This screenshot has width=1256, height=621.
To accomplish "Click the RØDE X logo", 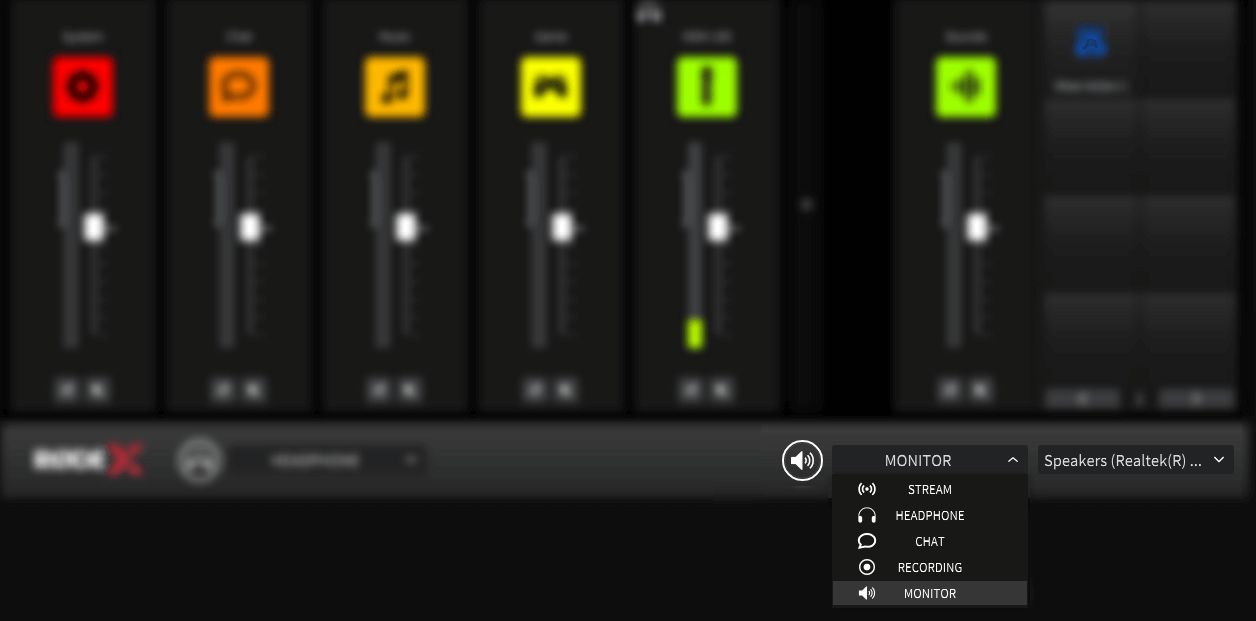I will click(88, 458).
